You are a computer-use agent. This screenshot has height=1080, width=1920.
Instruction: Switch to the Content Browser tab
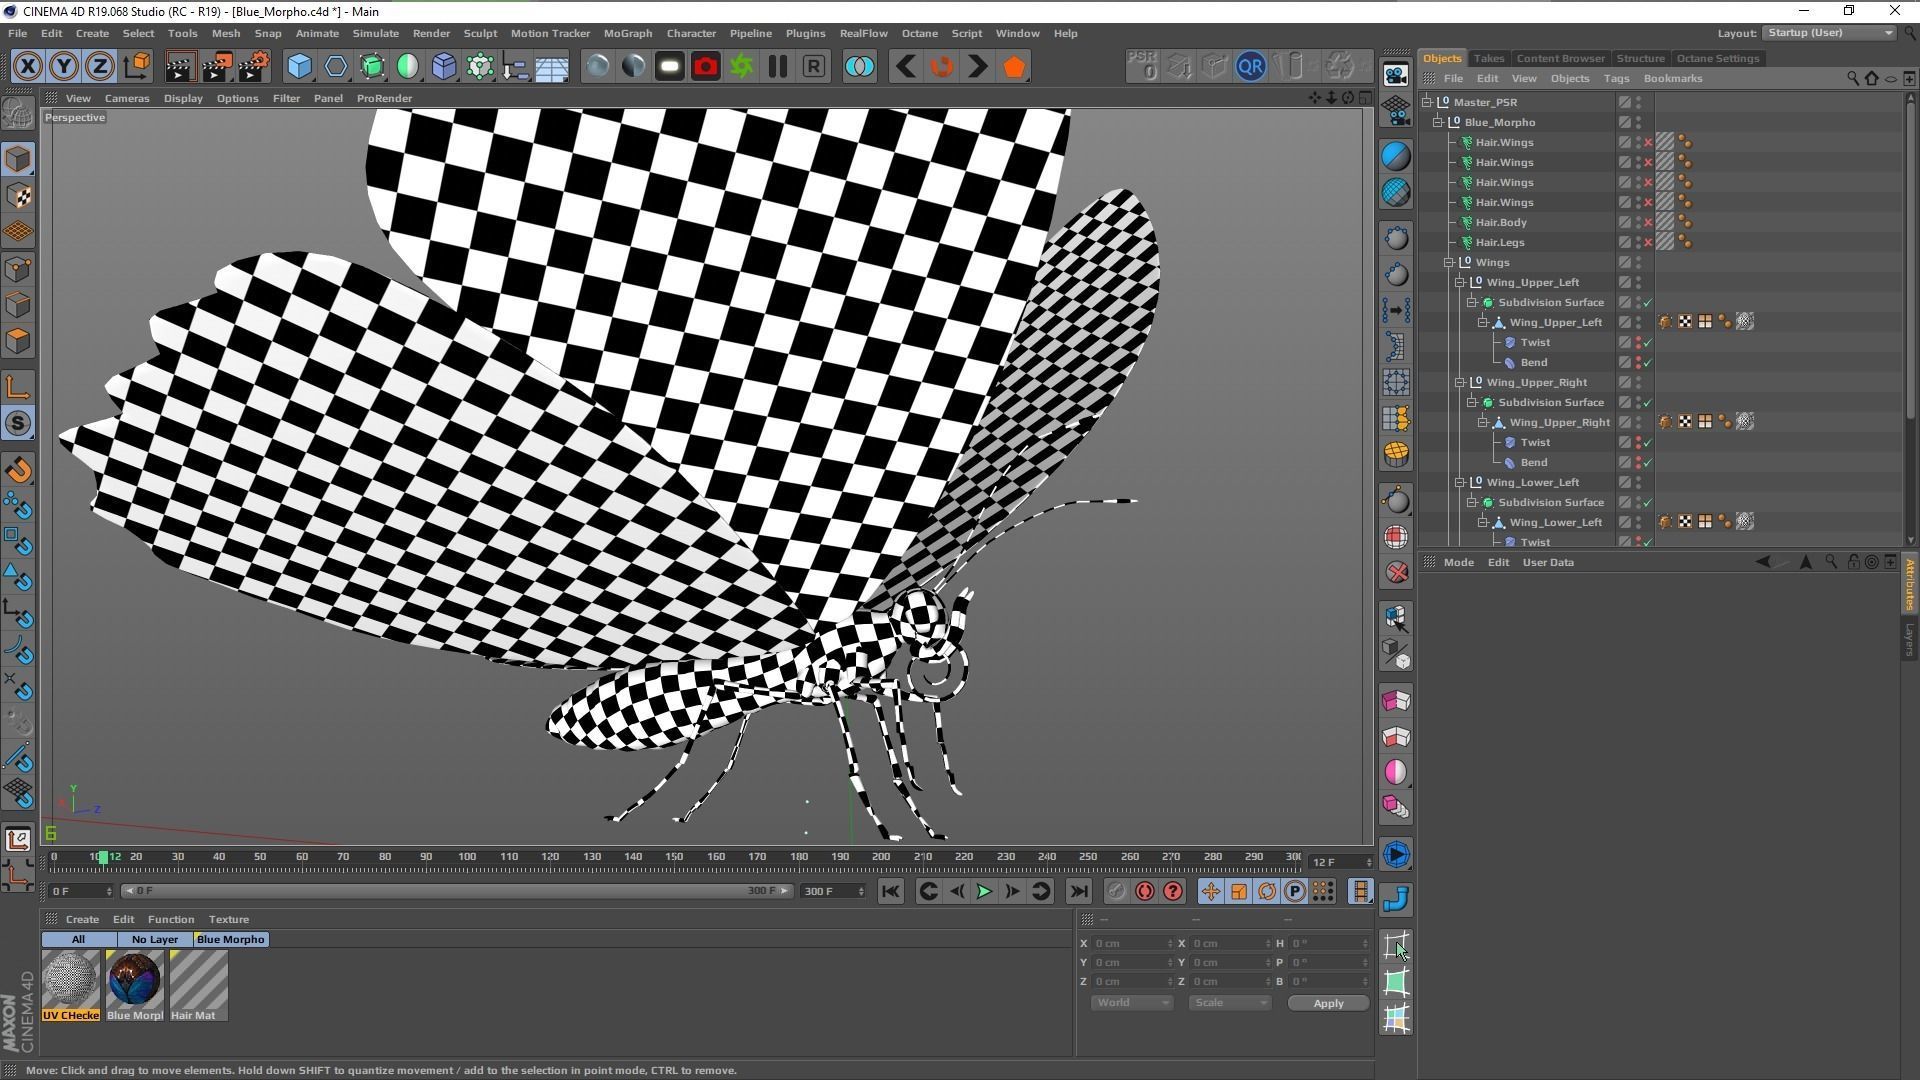tap(1560, 58)
